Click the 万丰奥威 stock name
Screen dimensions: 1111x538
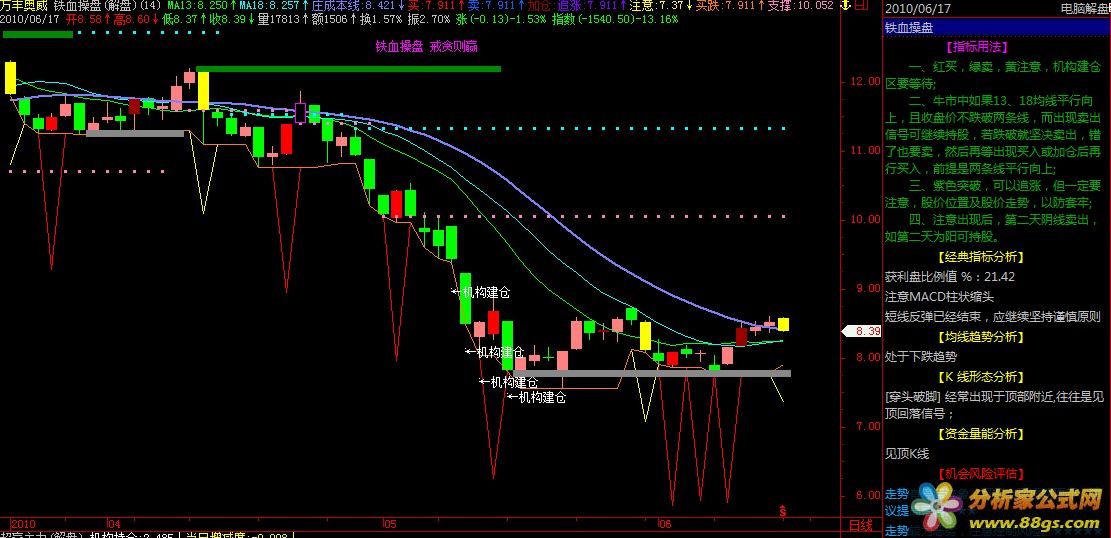tap(24, 6)
